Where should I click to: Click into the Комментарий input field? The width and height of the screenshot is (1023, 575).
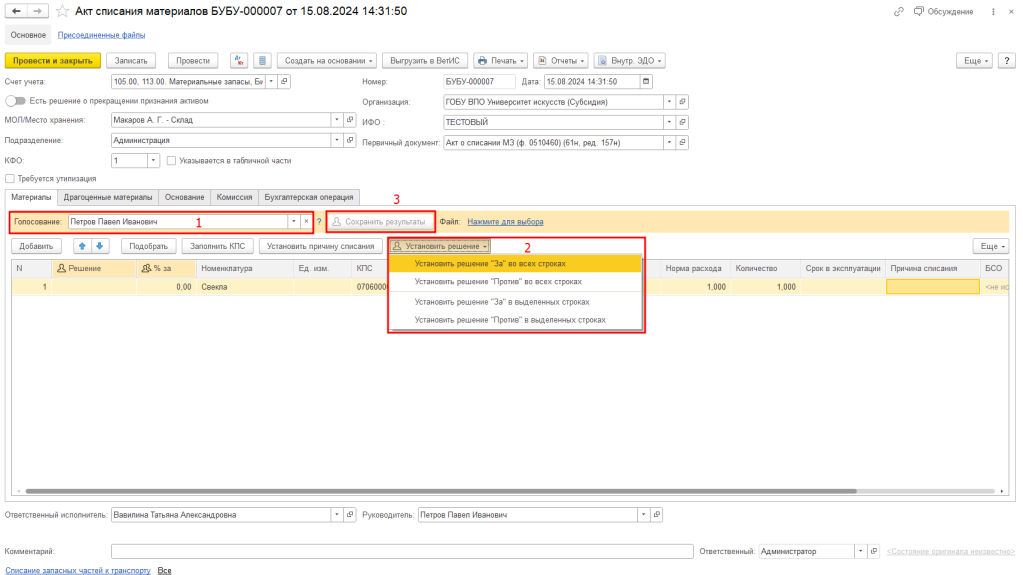(400, 551)
